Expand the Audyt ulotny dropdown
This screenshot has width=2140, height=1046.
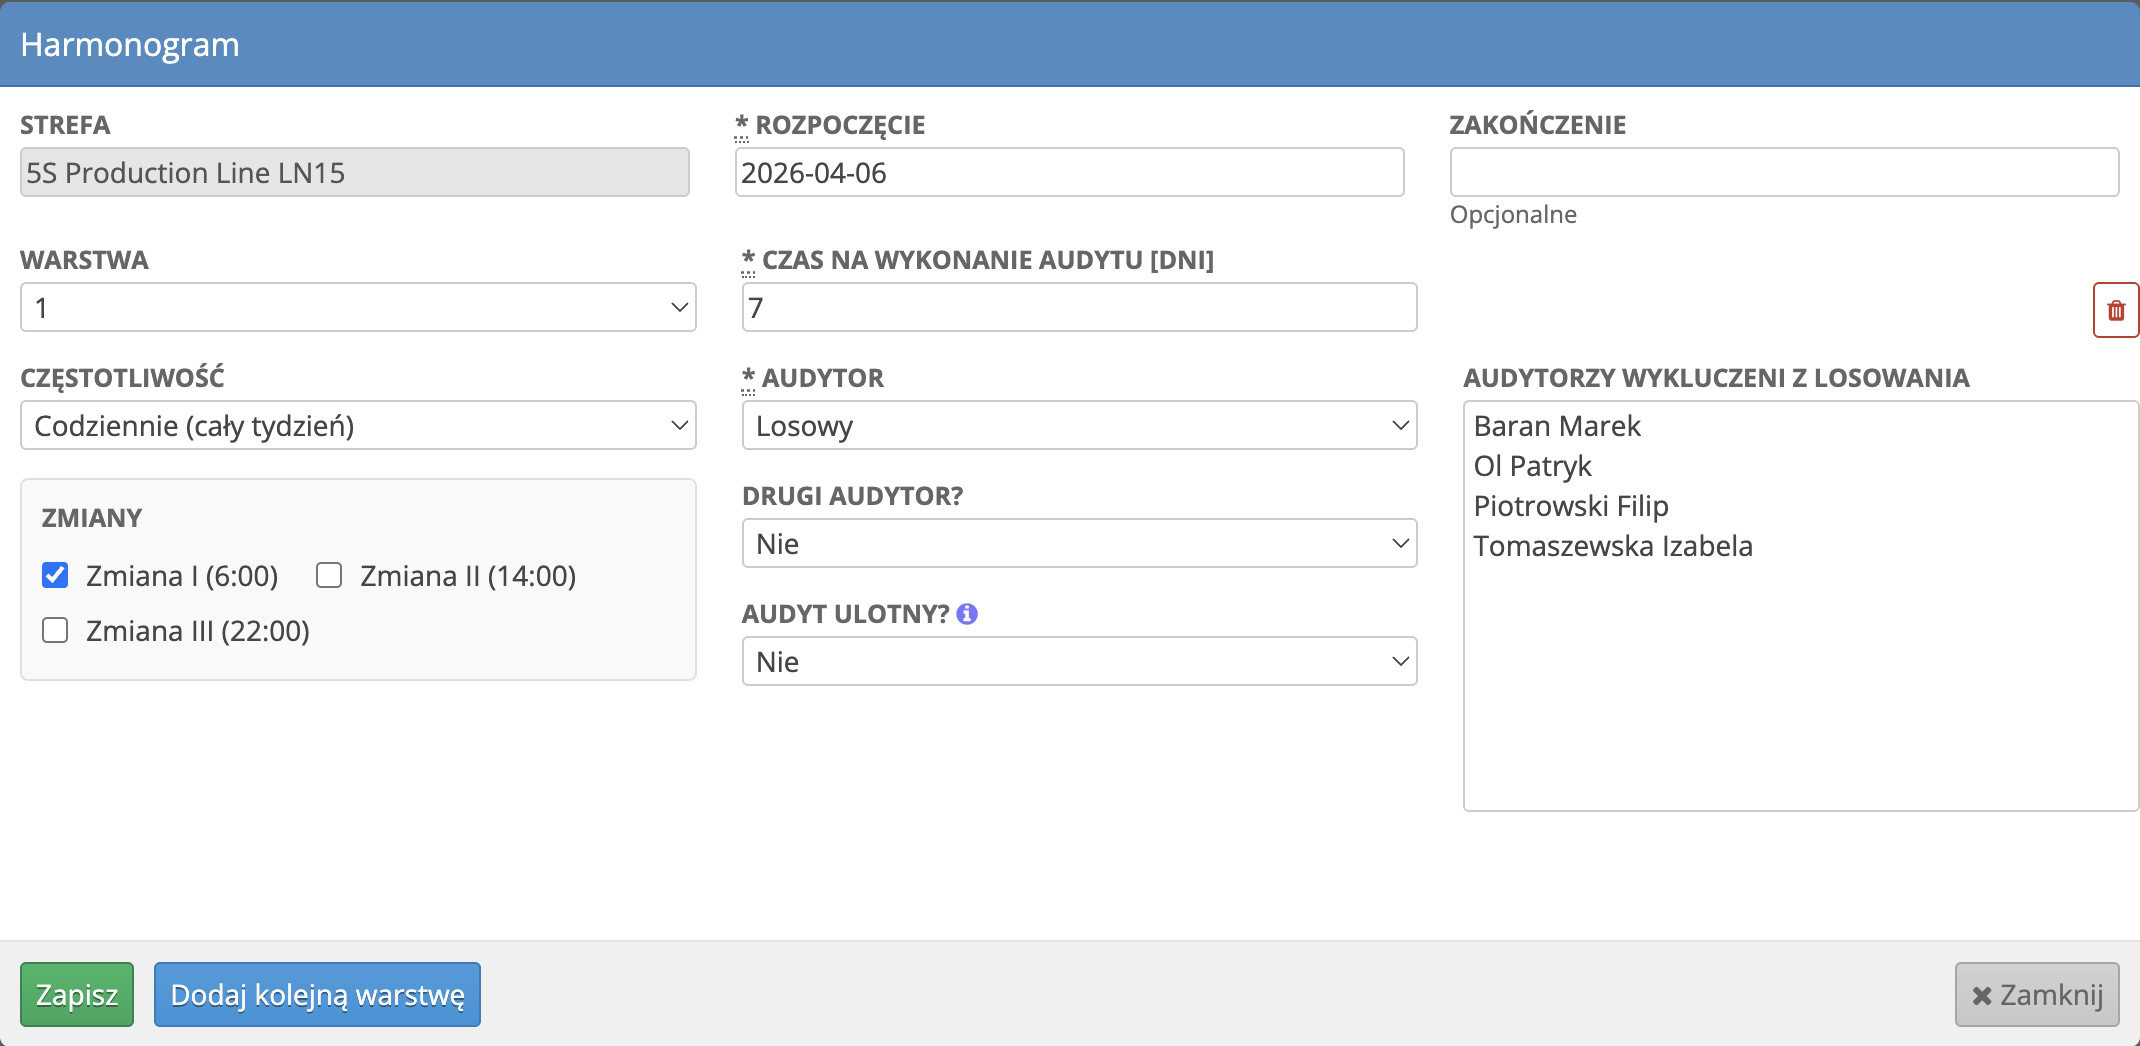pyautogui.click(x=1079, y=661)
